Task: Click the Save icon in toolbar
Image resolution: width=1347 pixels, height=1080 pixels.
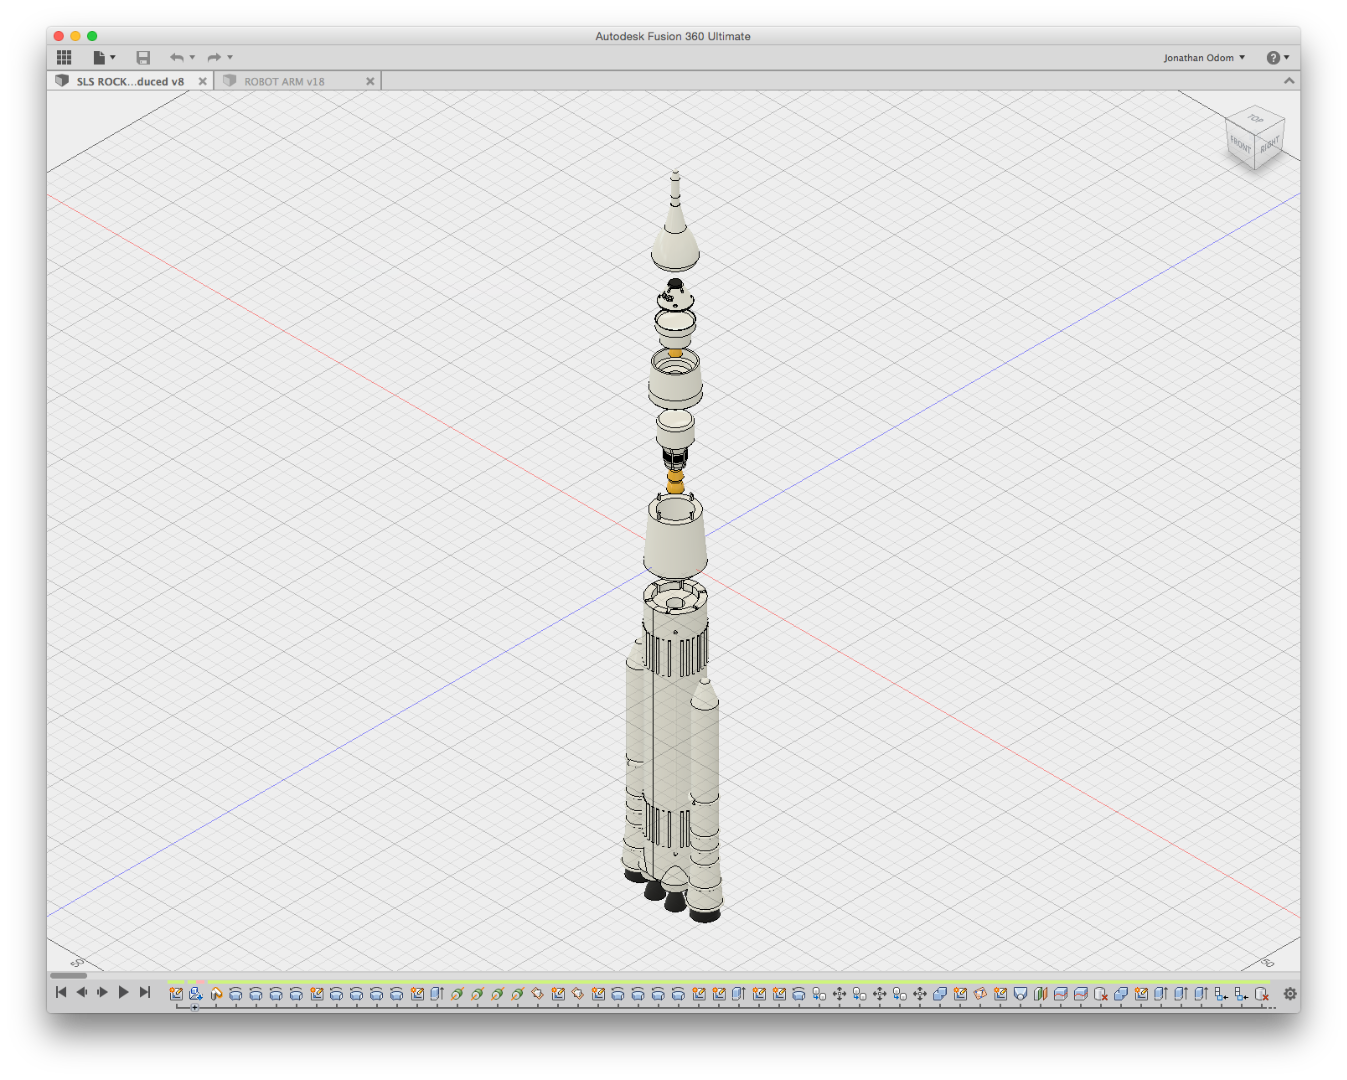Action: 143,58
